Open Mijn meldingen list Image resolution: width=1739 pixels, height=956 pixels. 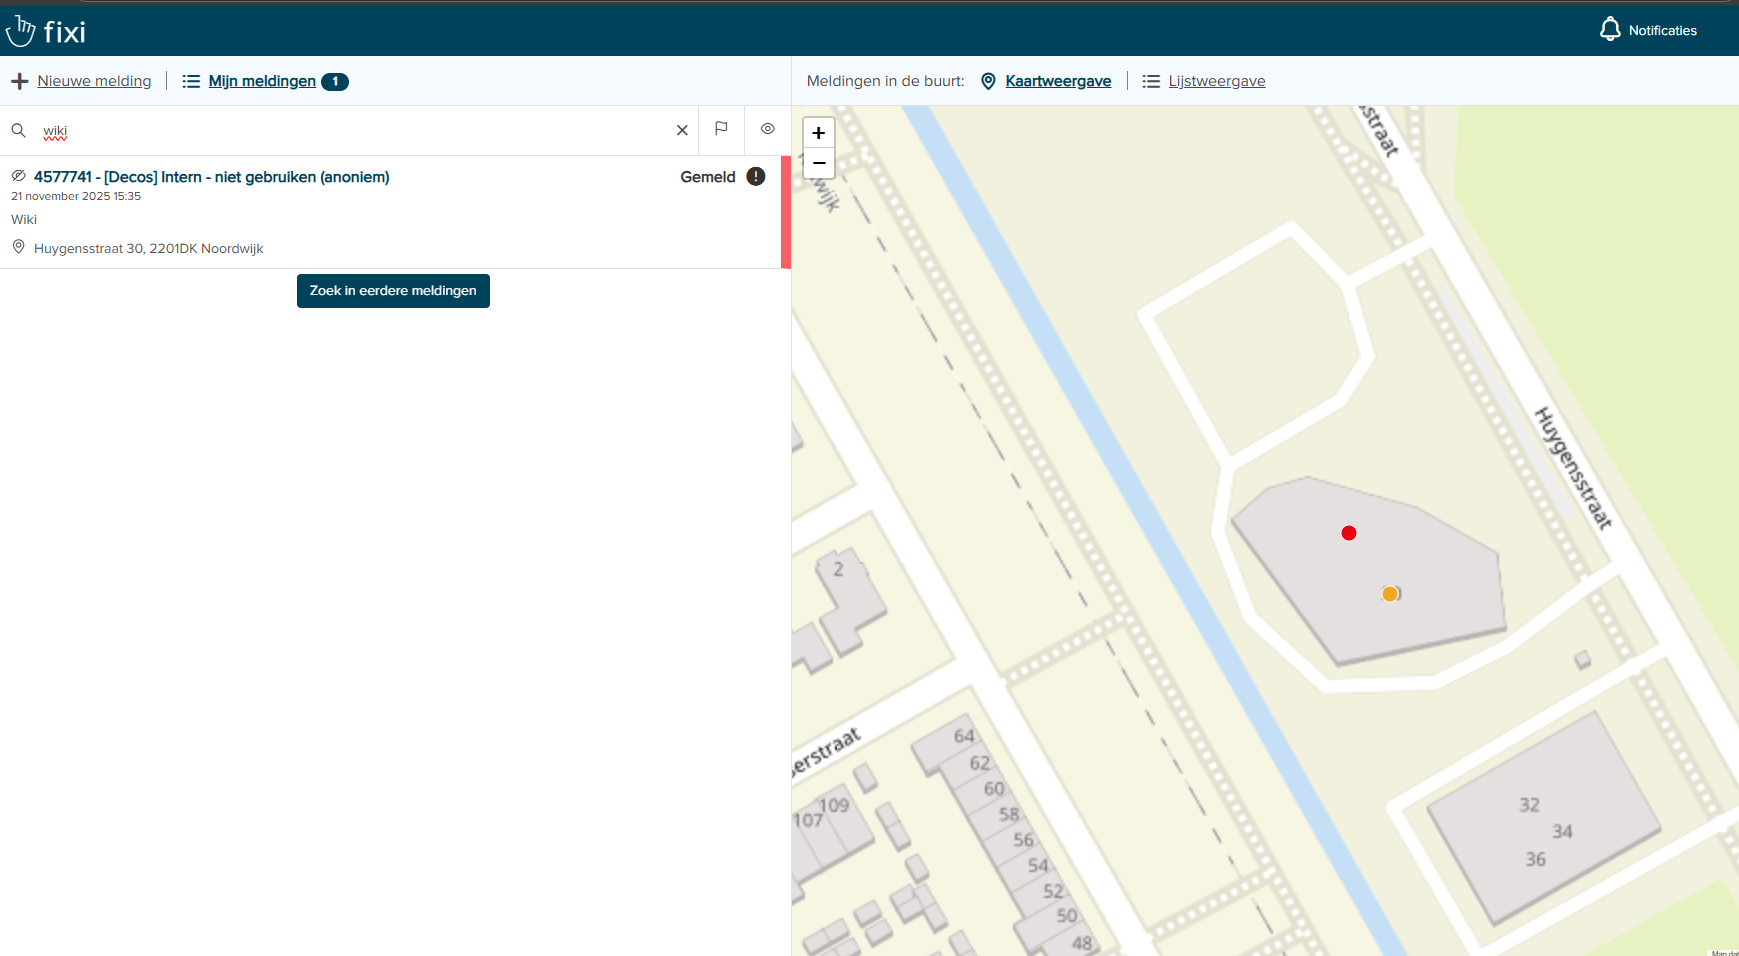262,81
